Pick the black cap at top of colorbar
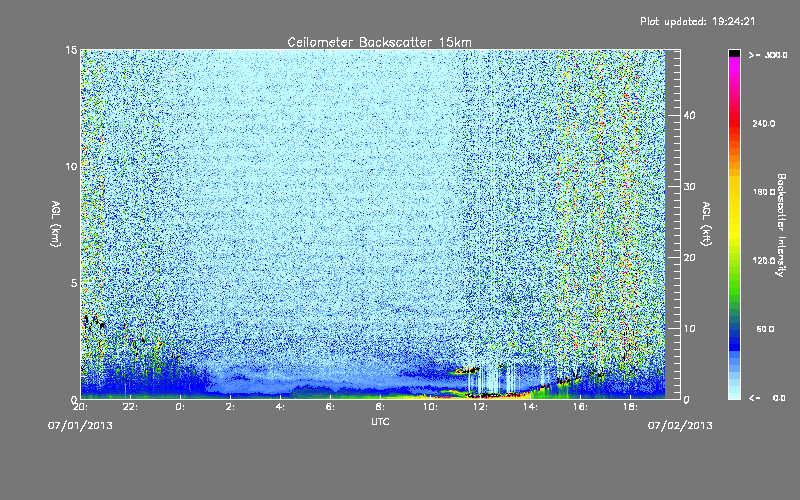This screenshot has width=800, height=500. tap(734, 53)
